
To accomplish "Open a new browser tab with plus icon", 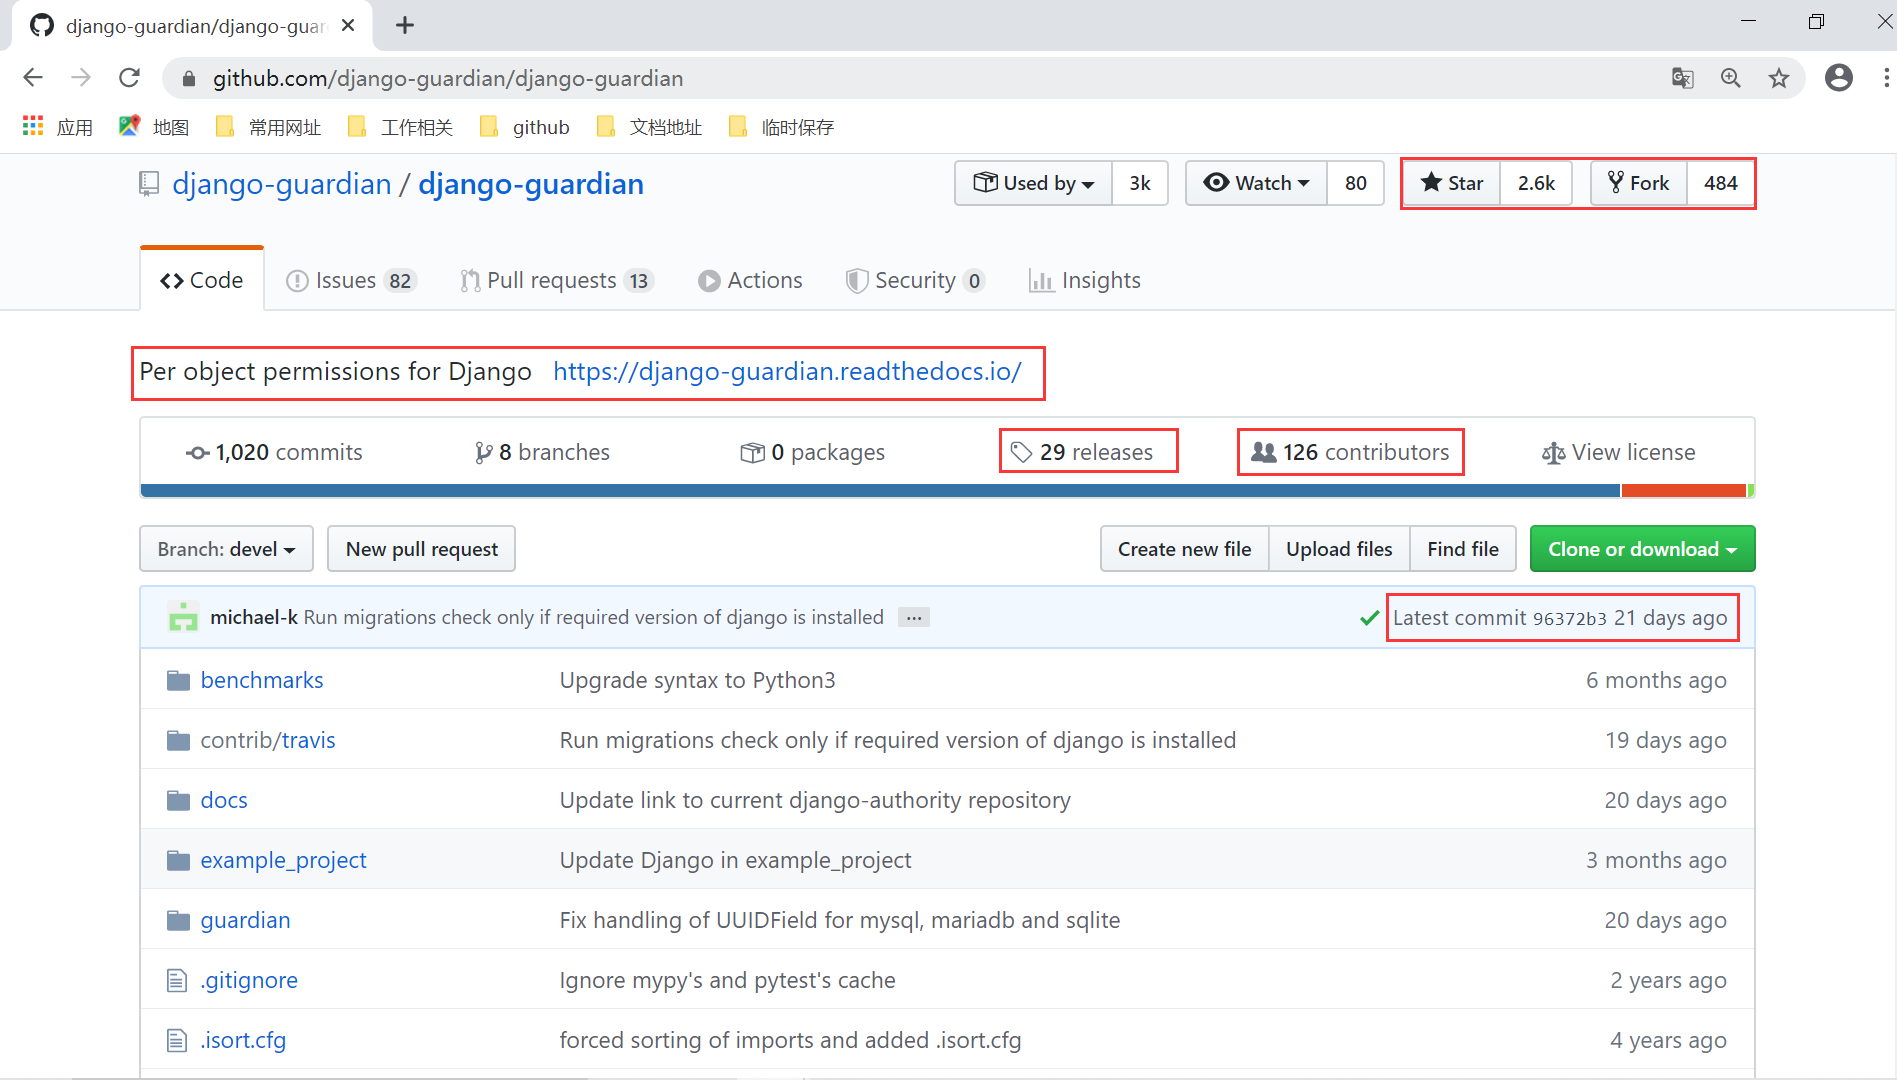I will 404,25.
